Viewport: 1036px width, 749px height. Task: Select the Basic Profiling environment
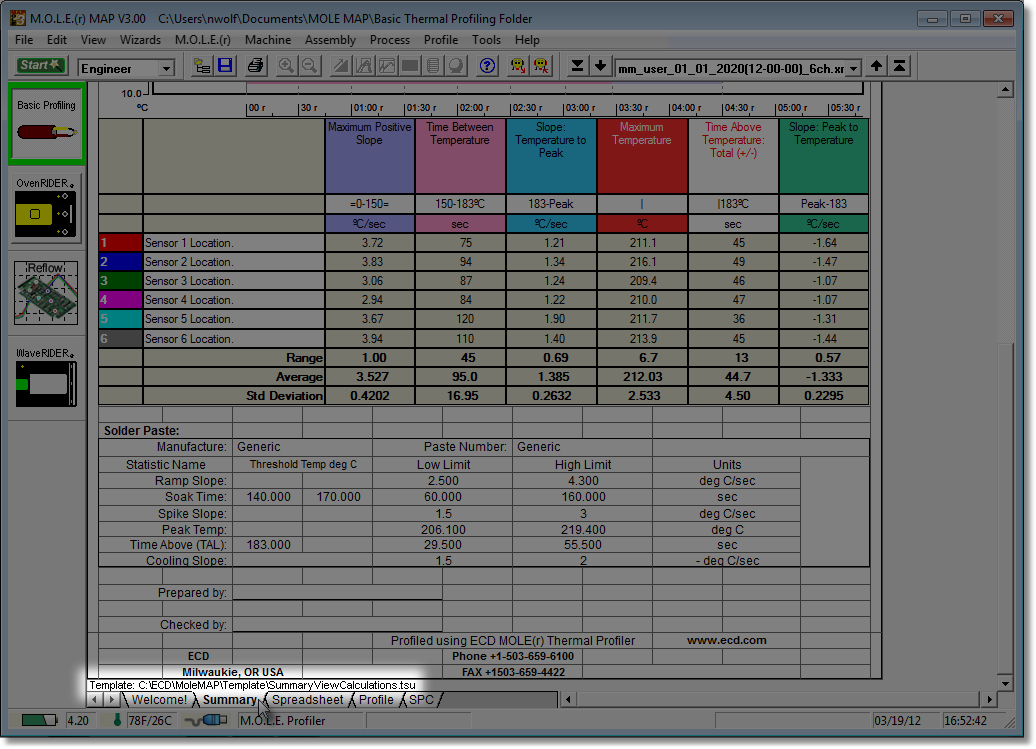[x=46, y=124]
